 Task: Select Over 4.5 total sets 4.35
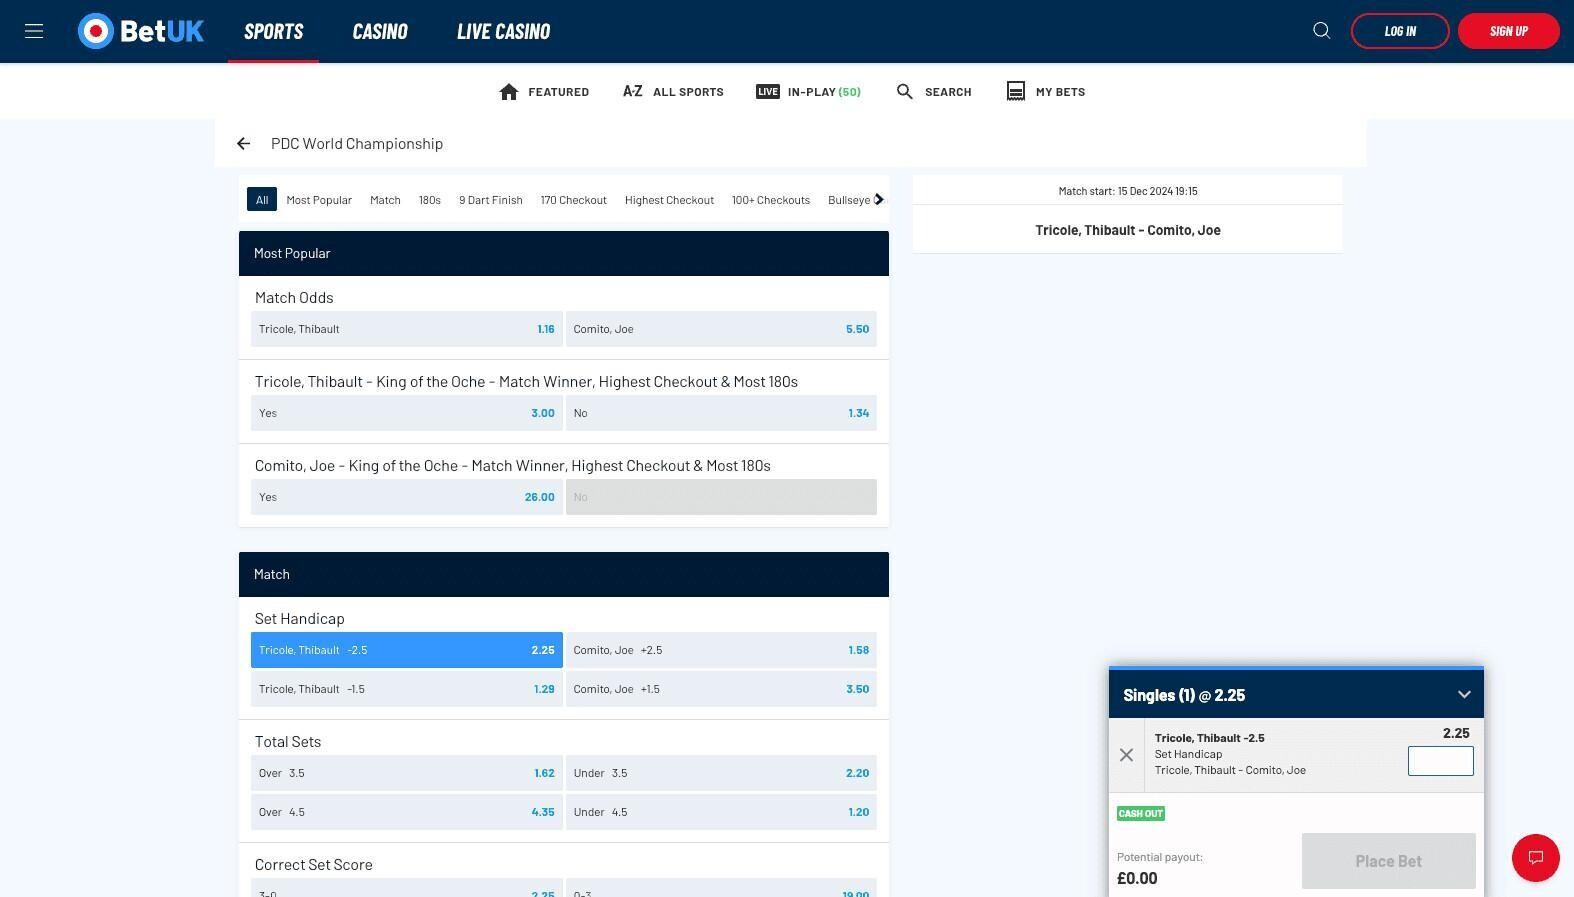(407, 812)
